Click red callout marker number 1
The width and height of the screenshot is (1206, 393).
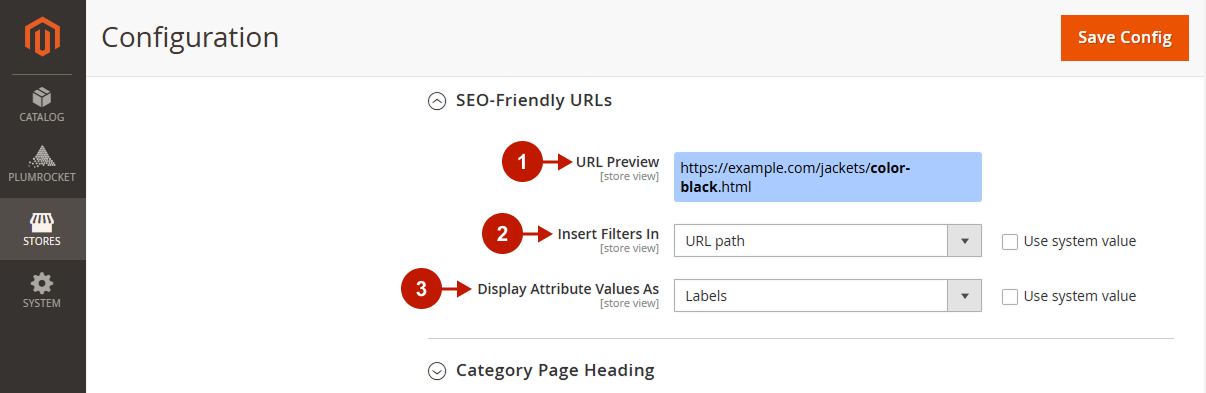click(x=520, y=161)
